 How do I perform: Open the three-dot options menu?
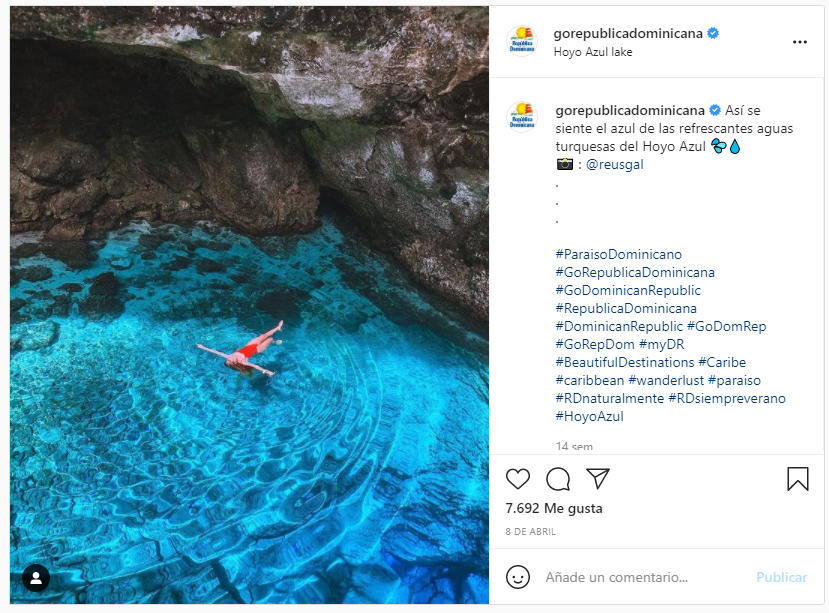tap(798, 42)
